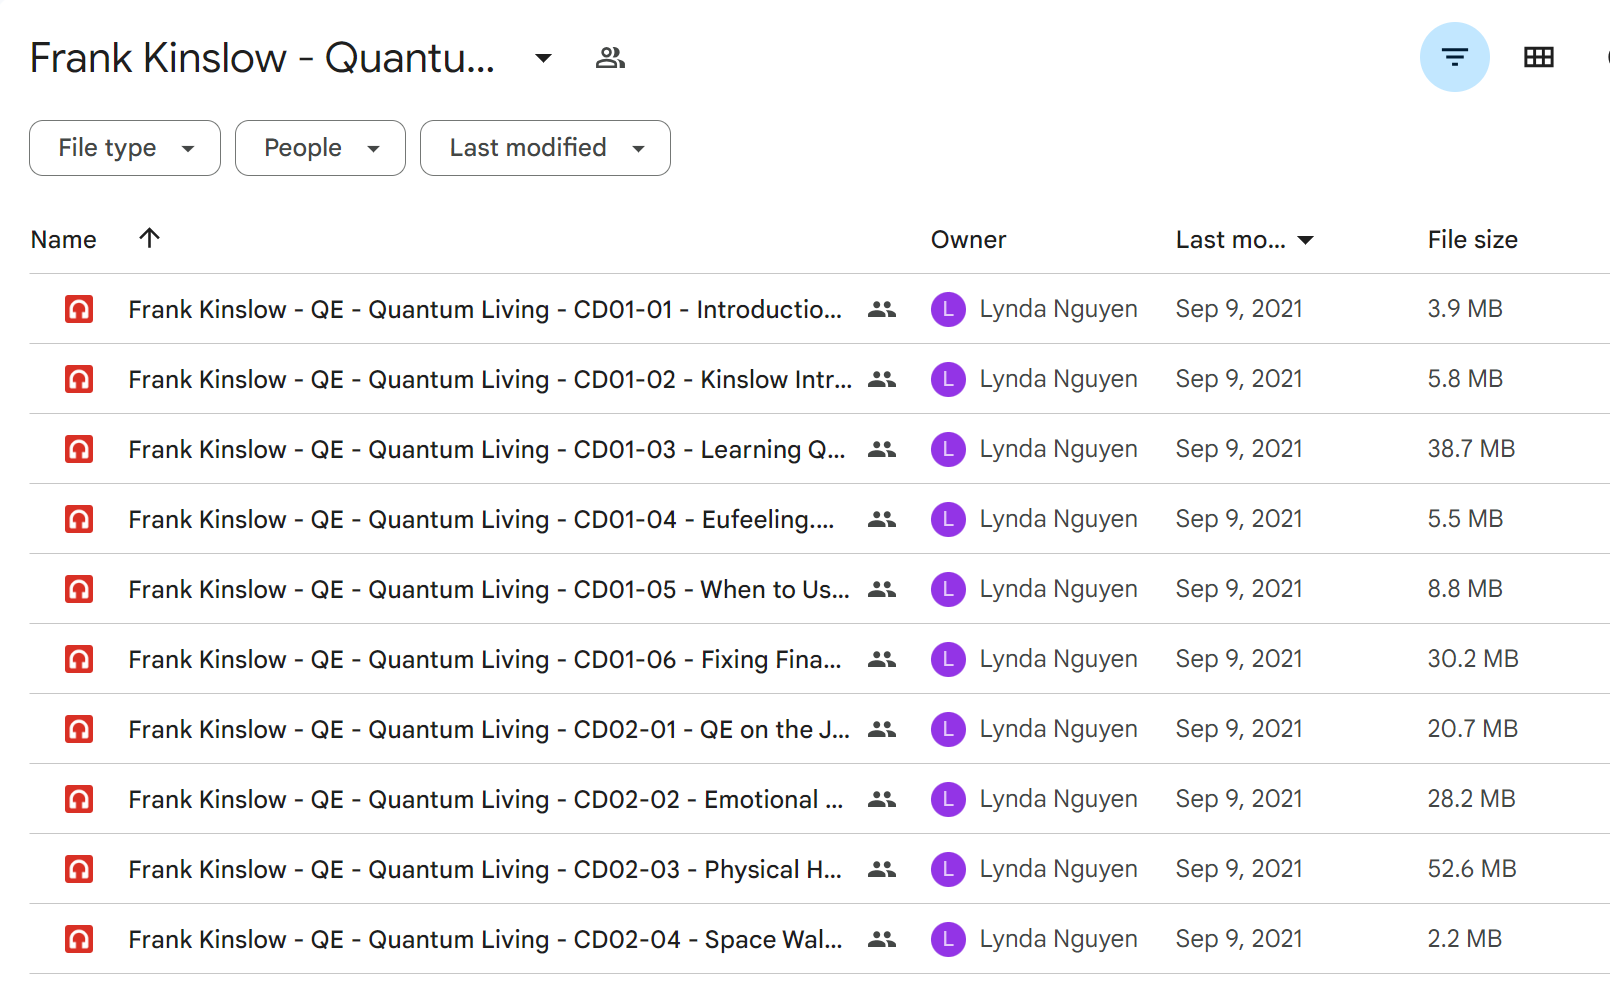Click the 52.6 MB file size
The height and width of the screenshot is (999, 1610).
coord(1472,869)
